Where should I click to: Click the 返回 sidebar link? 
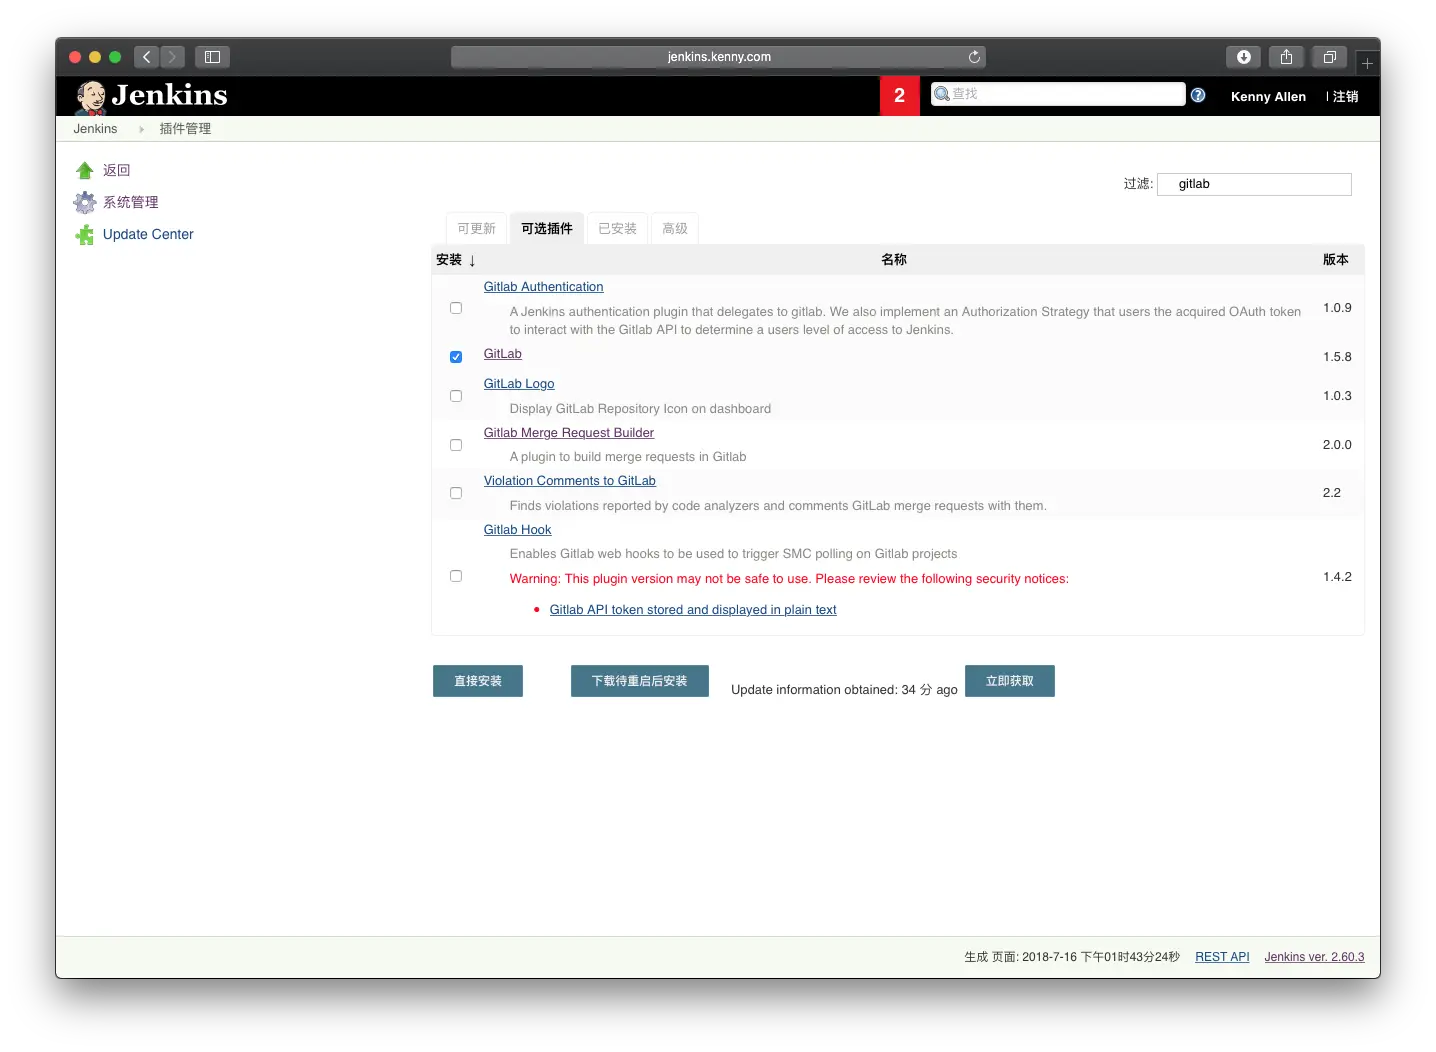click(x=117, y=171)
